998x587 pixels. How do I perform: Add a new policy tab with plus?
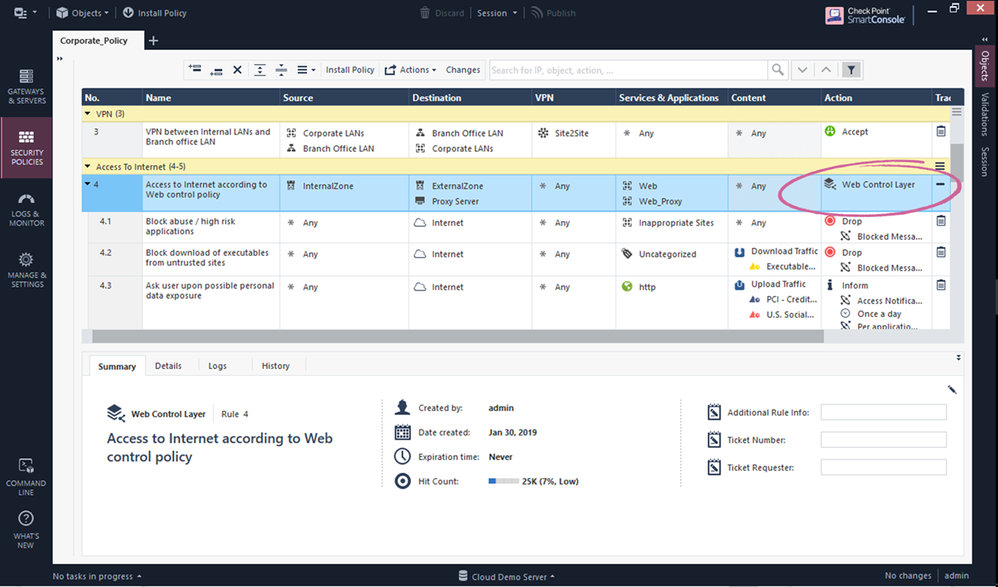tap(153, 41)
